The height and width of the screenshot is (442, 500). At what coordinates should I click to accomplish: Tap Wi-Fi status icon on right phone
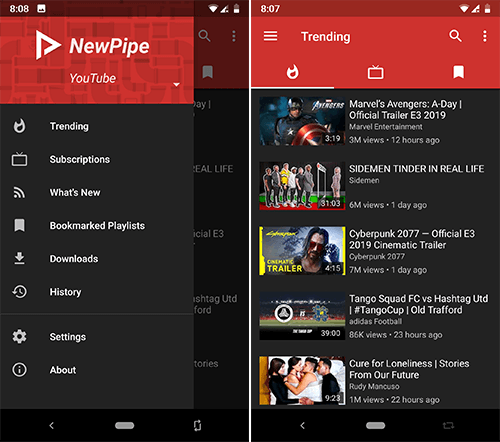click(x=464, y=8)
